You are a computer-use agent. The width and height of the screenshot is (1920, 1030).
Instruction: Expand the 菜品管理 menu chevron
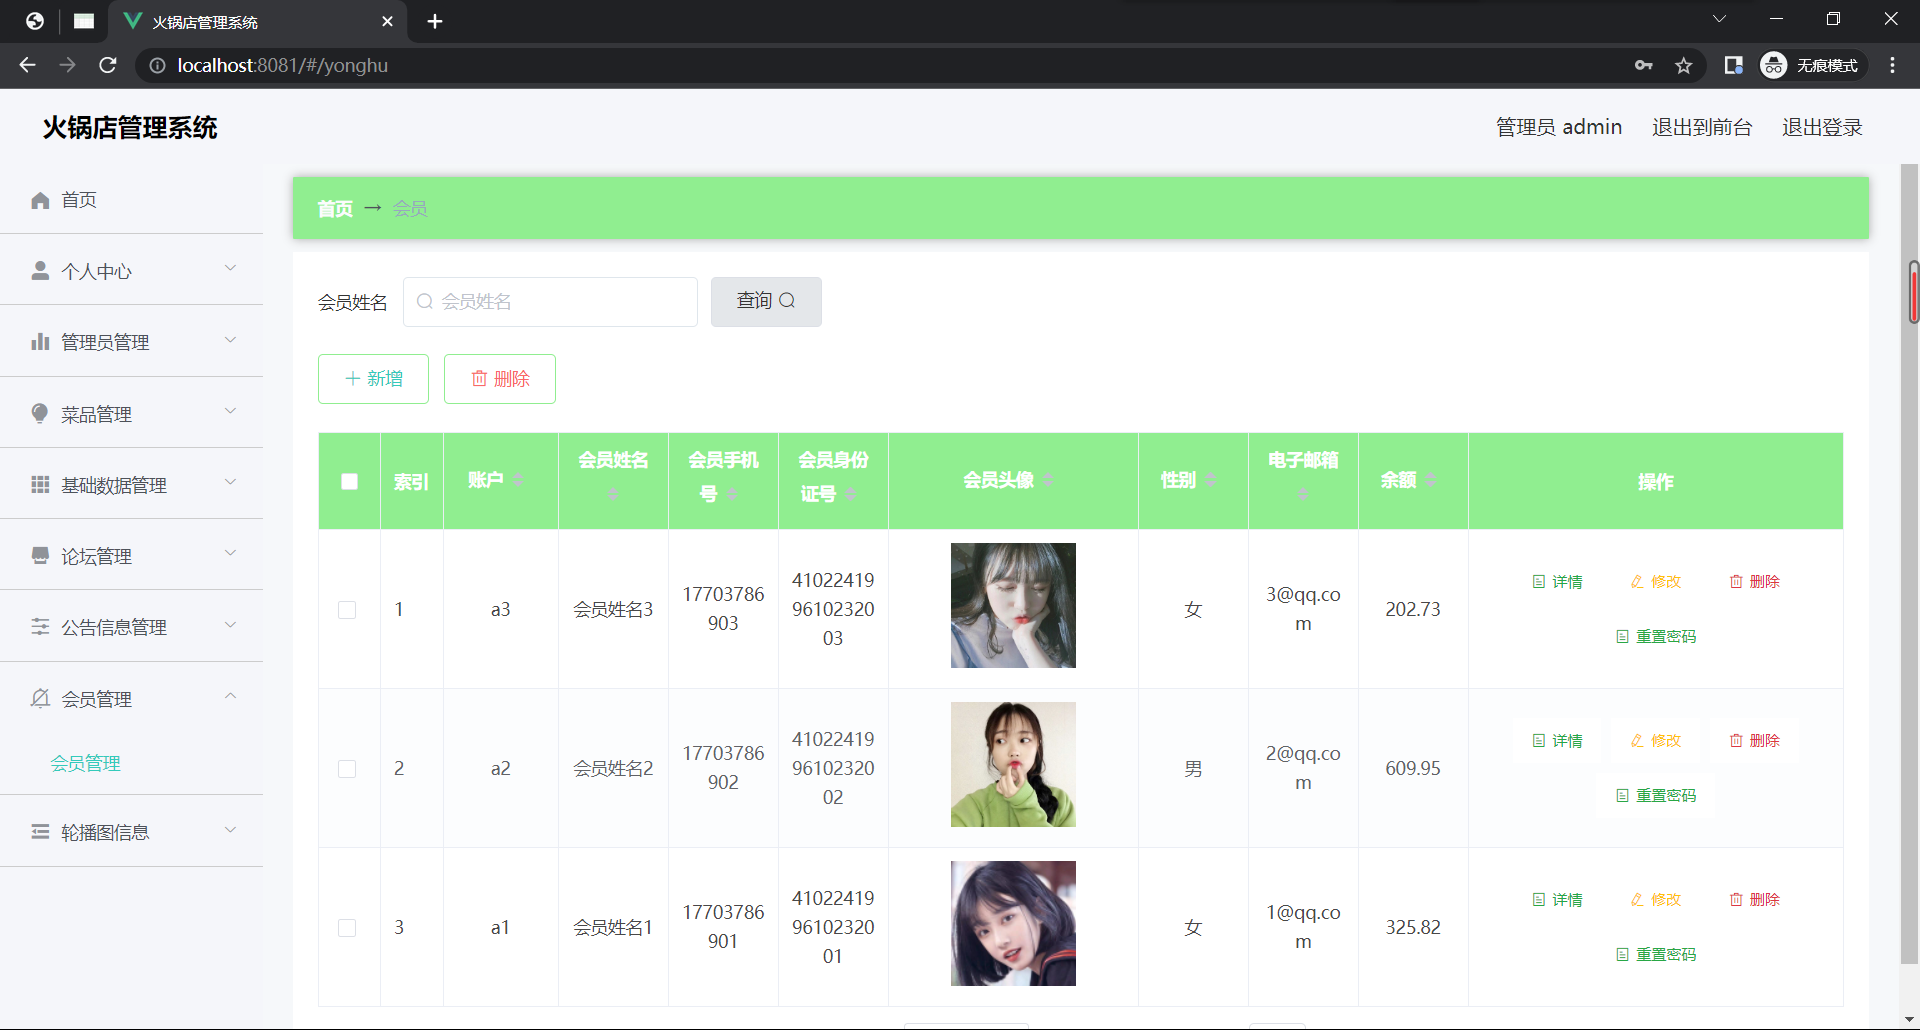point(230,411)
